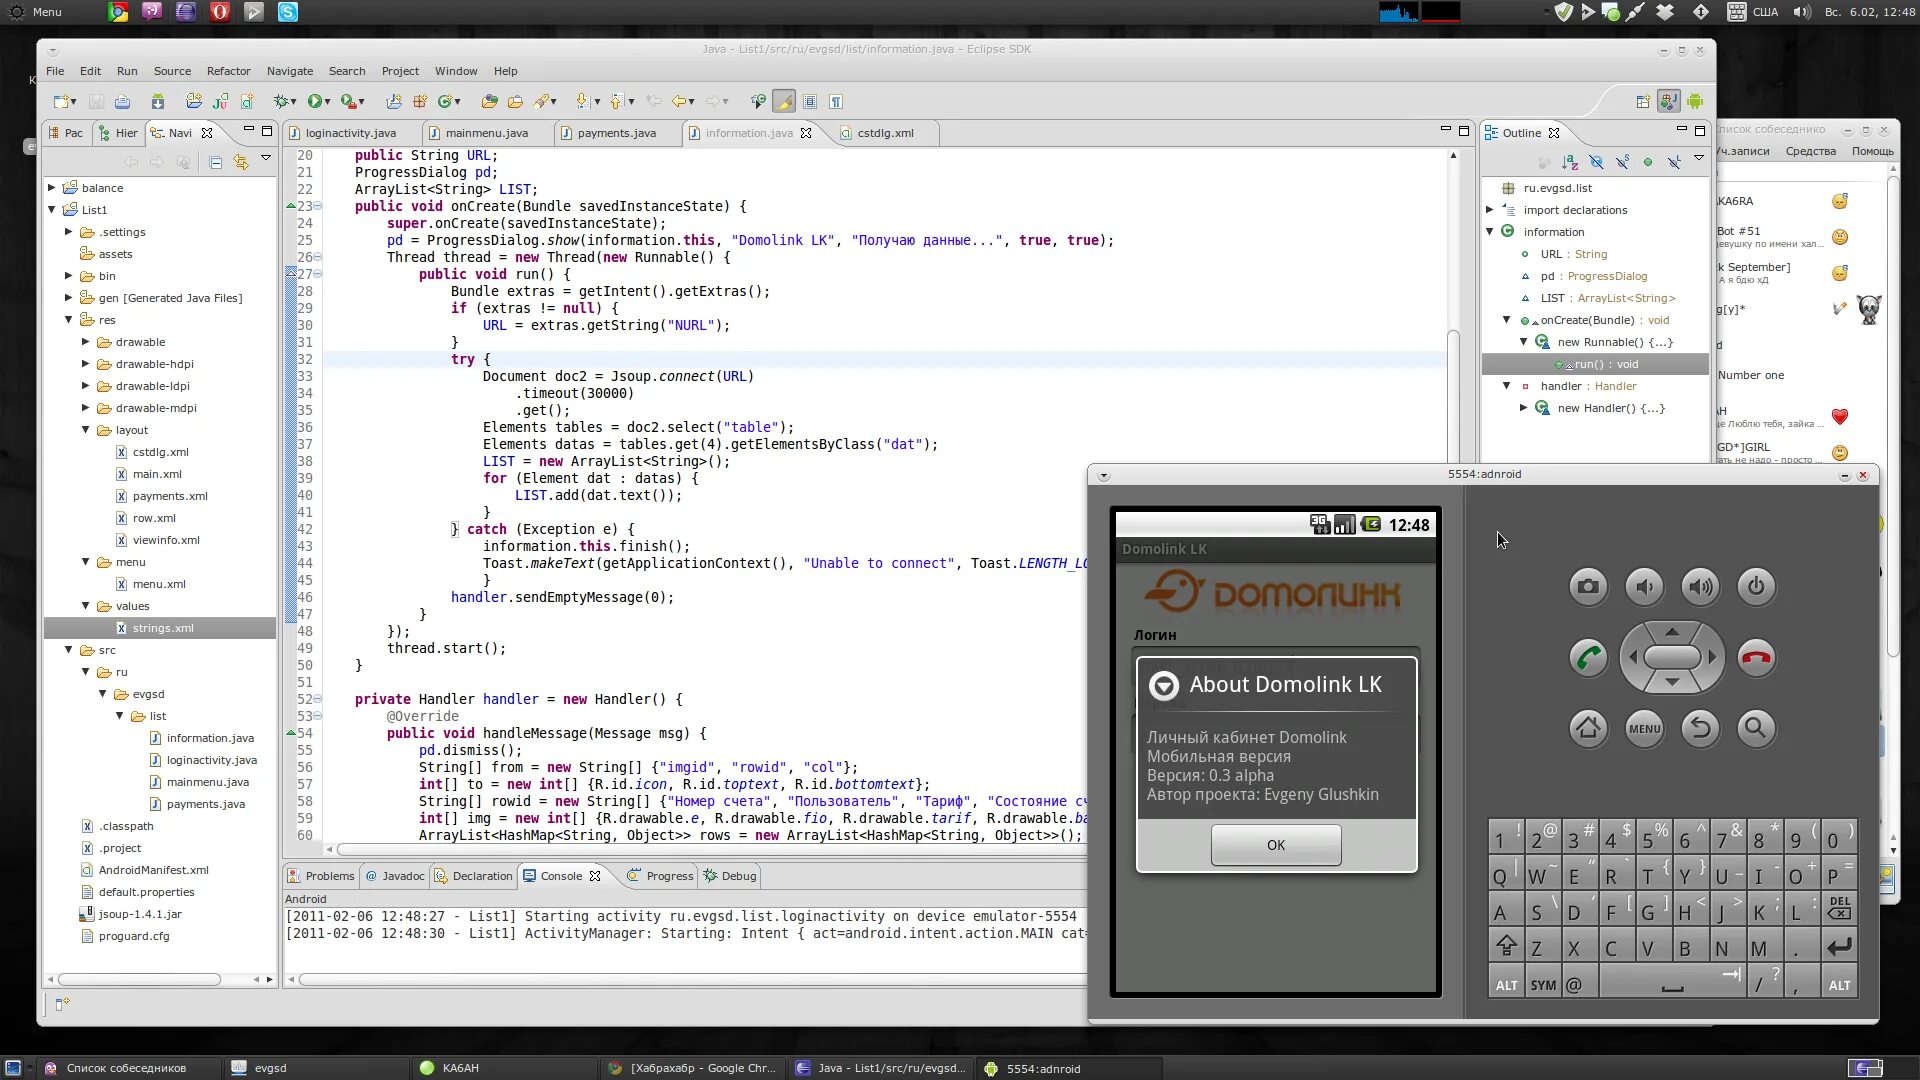1920x1080 pixels.
Task: Click the Navigator horizontal scrollbar
Action: pos(139,979)
